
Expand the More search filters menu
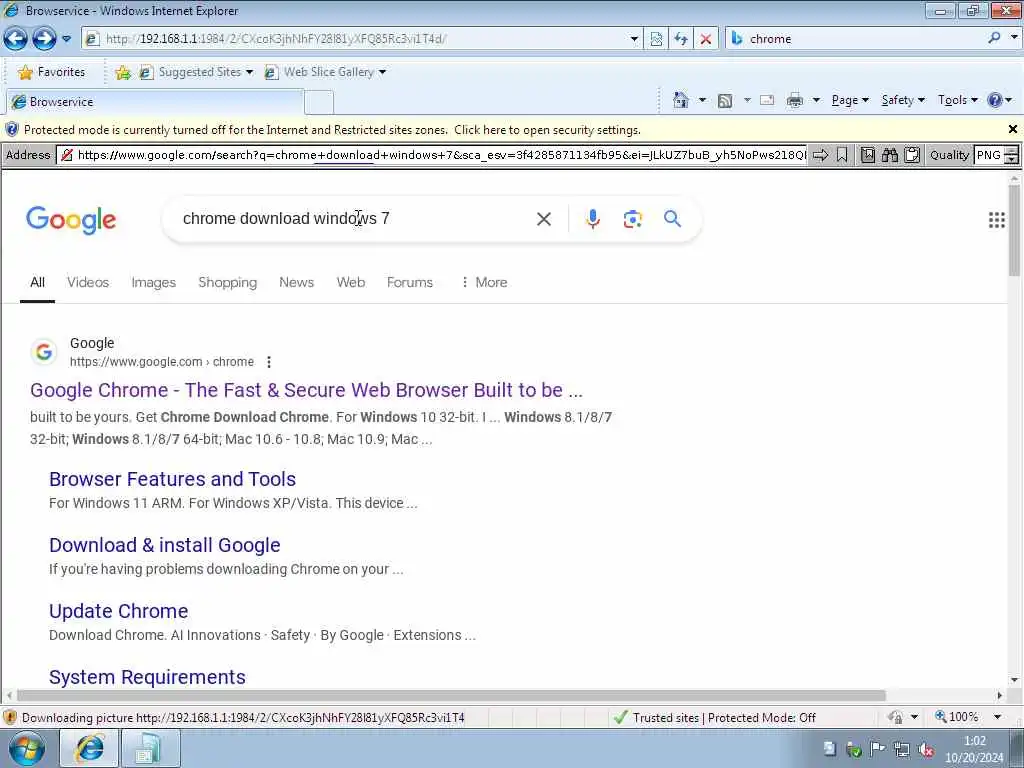pyautogui.click(x=484, y=282)
